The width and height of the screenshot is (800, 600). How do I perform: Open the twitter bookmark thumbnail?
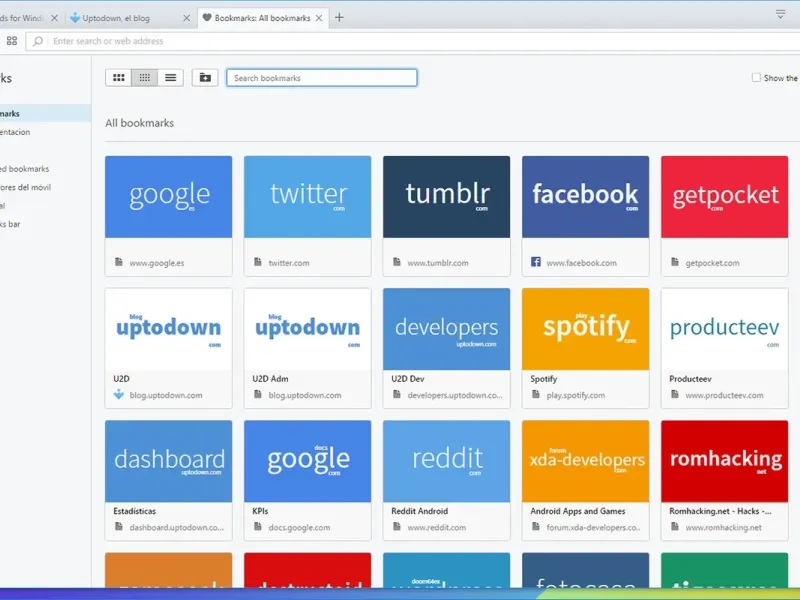[307, 197]
